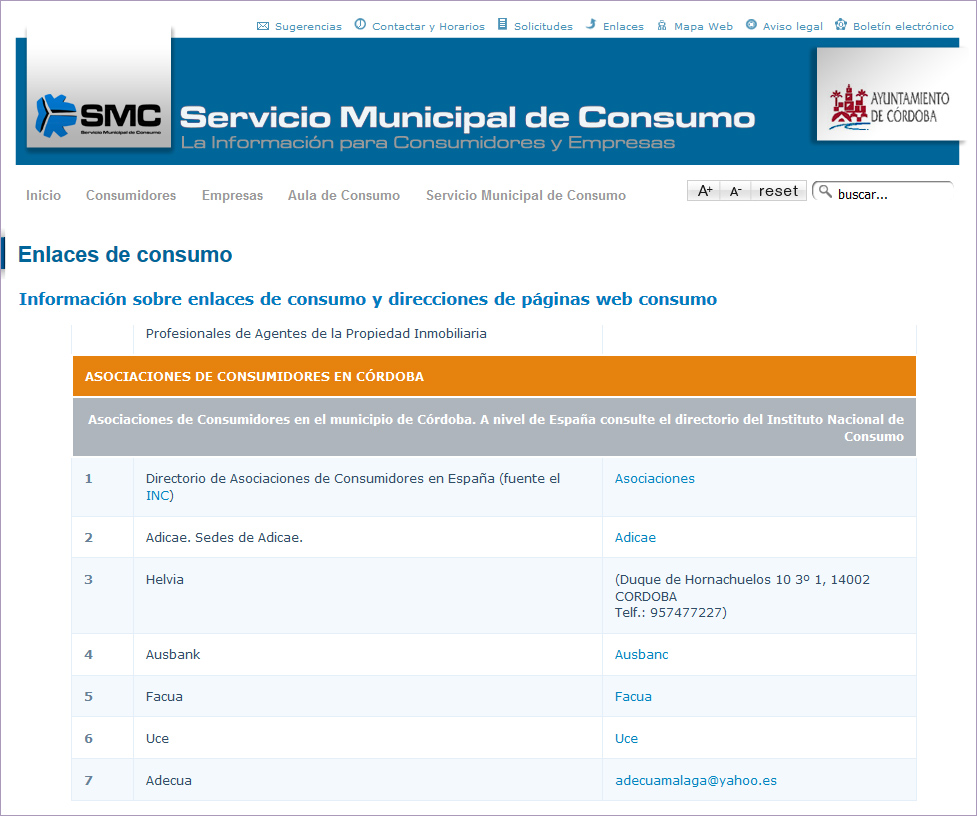Open the Mapa Web link
This screenshot has width=977, height=816.
click(703, 27)
